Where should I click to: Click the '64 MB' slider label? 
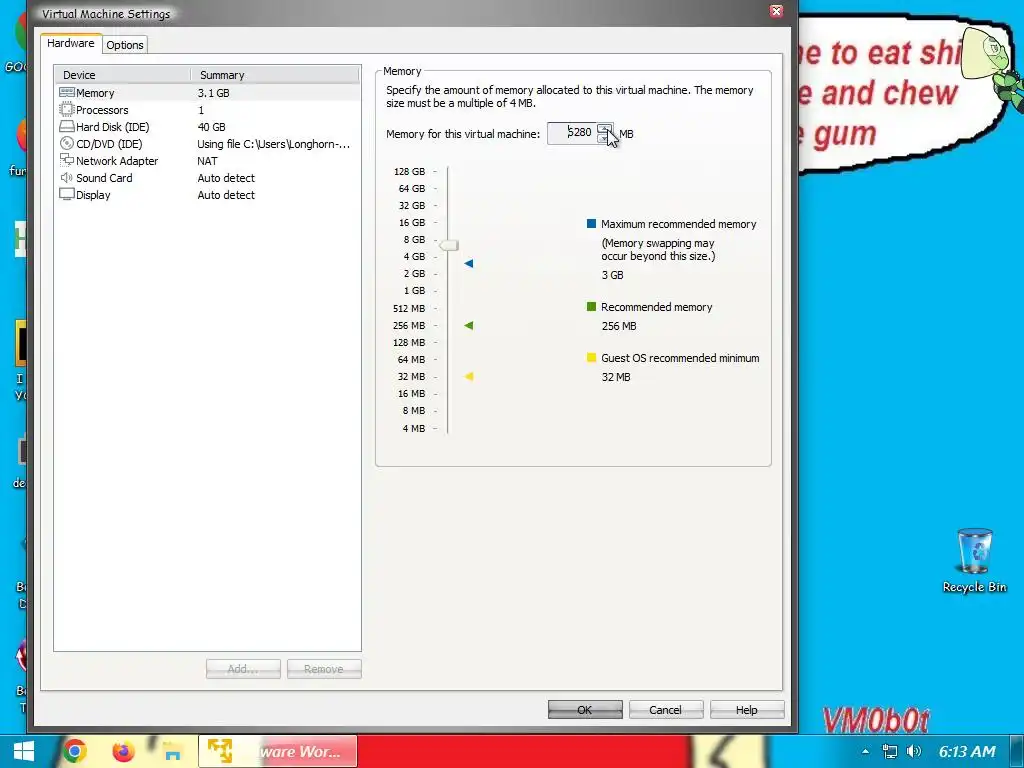point(411,359)
